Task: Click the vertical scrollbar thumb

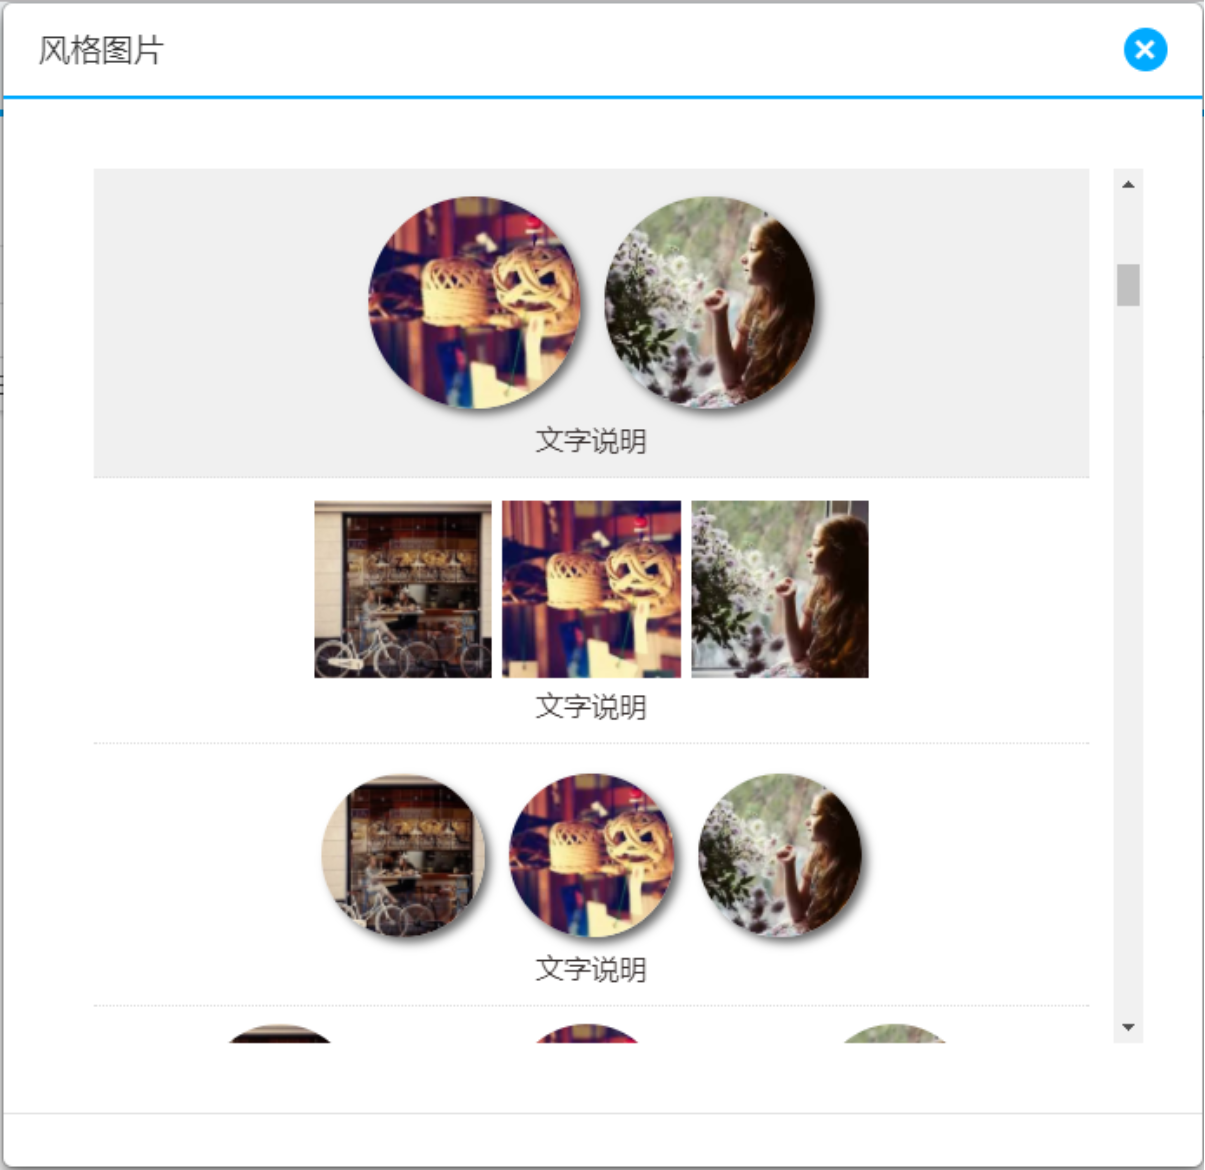Action: (x=1128, y=285)
